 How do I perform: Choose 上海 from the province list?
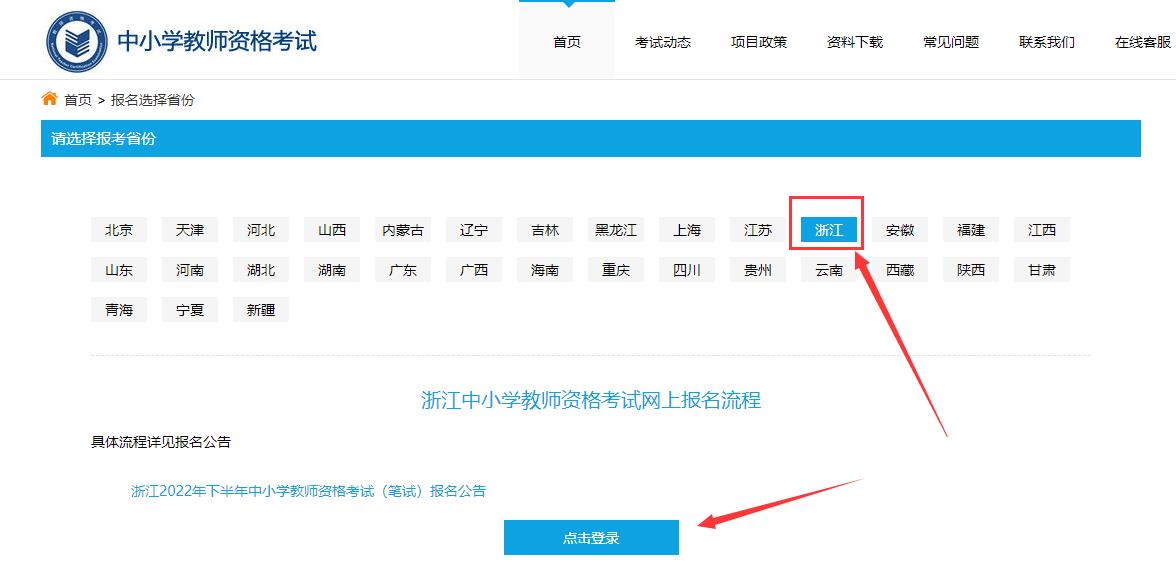tap(686, 229)
